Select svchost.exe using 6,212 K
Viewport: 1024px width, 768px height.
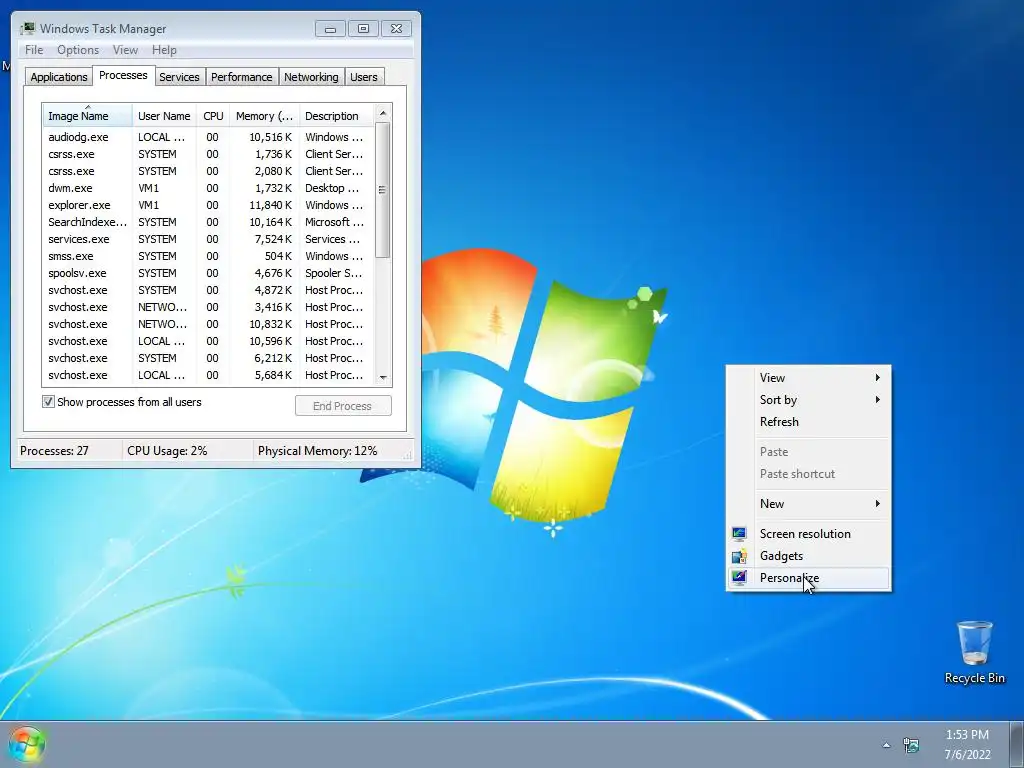pyautogui.click(x=208, y=358)
